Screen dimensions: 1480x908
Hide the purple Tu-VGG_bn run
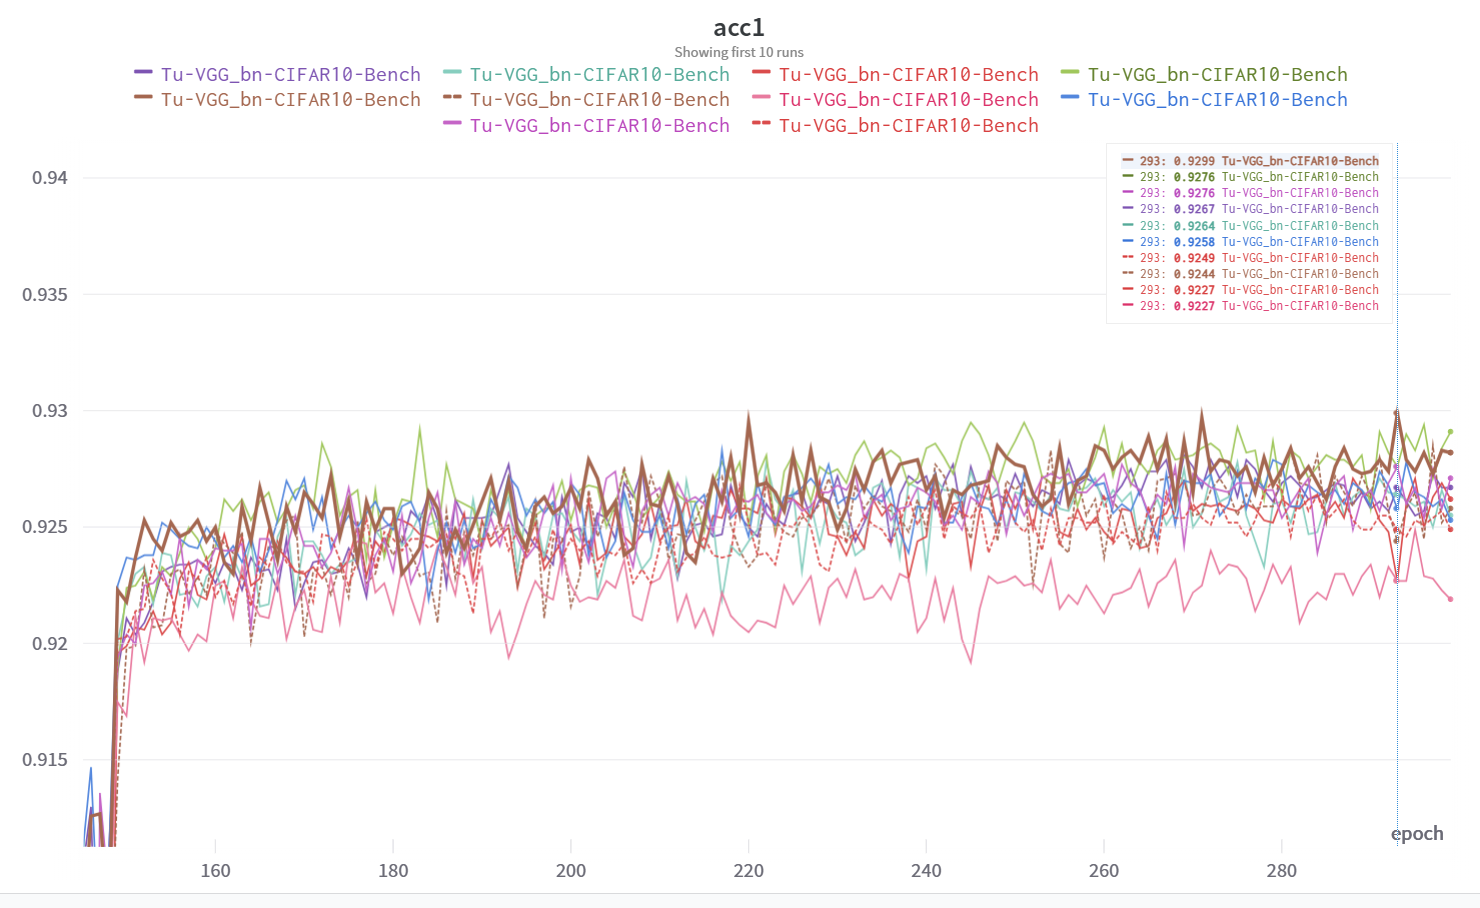coord(290,73)
